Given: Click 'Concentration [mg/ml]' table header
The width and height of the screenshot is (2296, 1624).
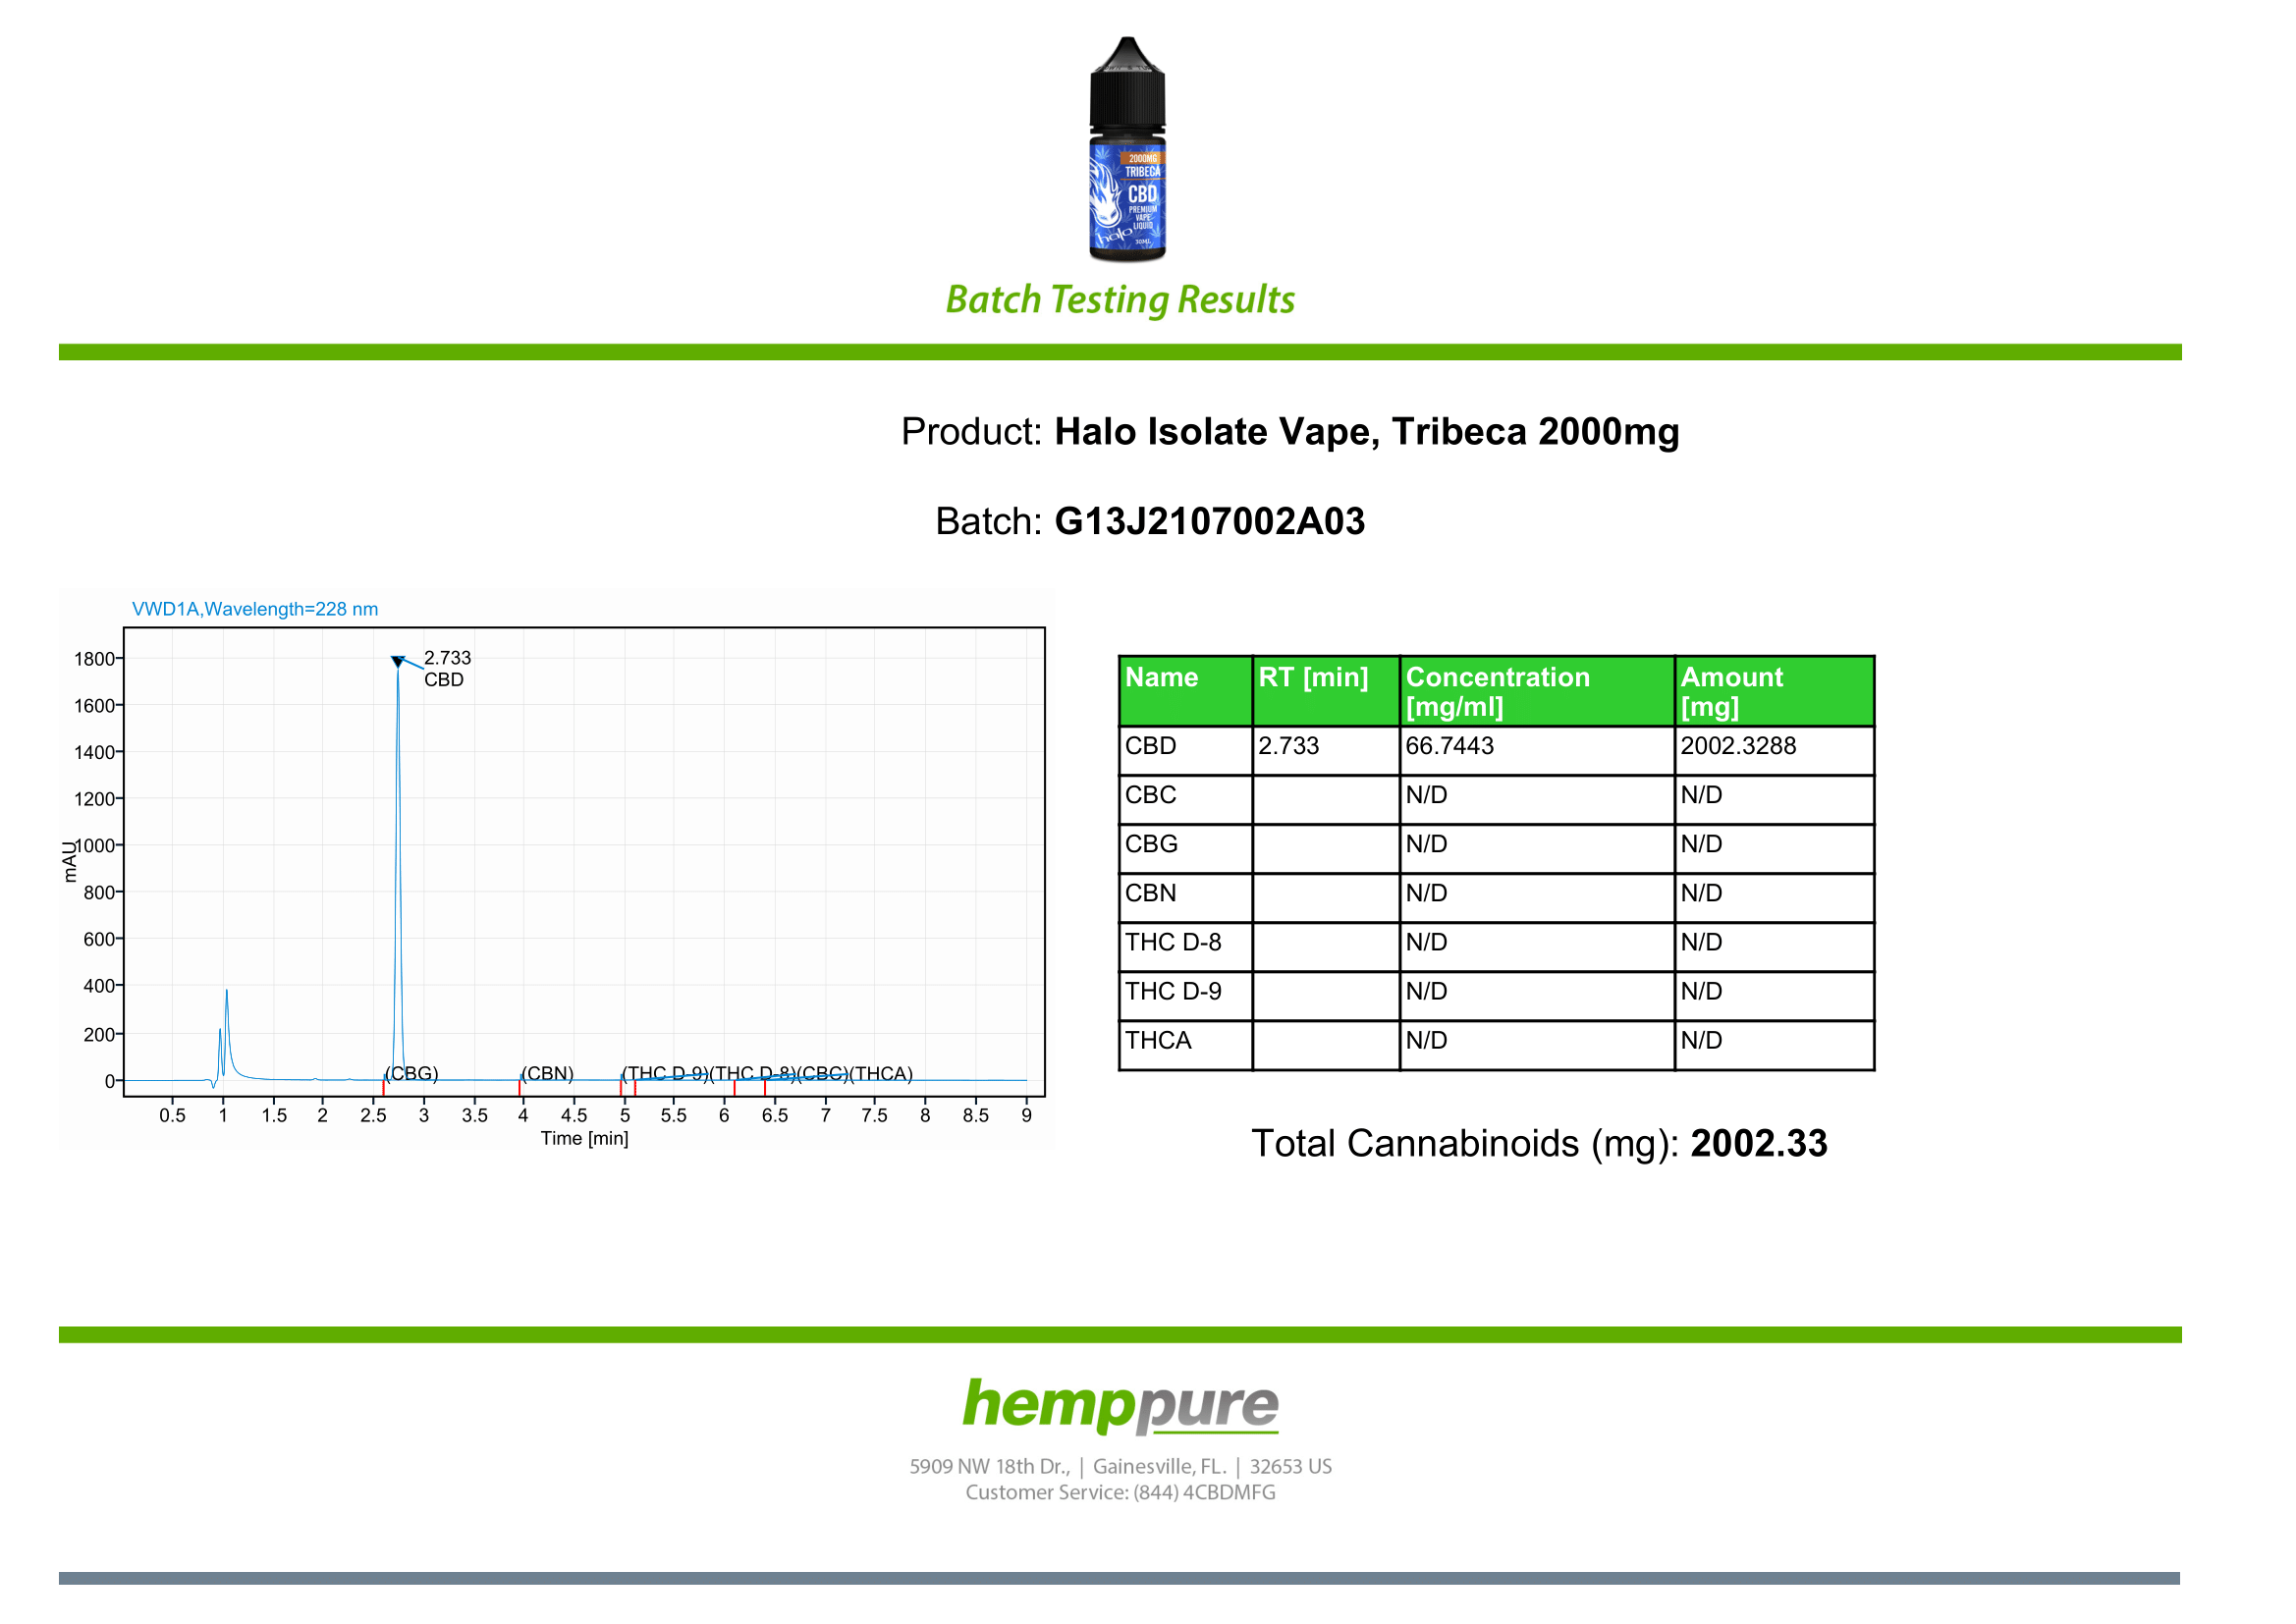Looking at the screenshot, I should (x=1537, y=691).
